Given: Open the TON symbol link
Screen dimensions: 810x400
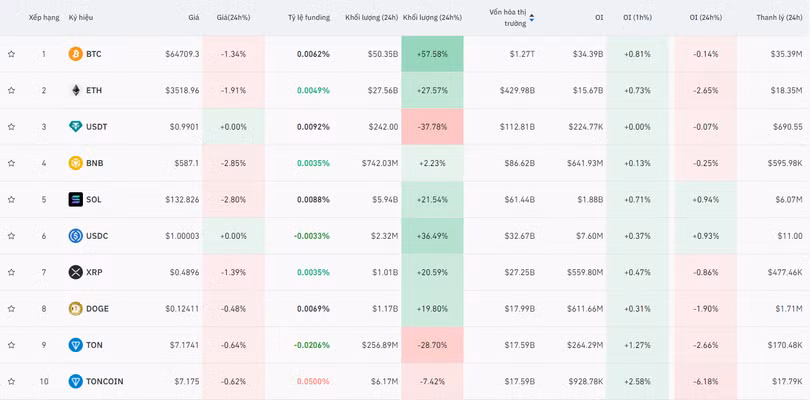Looking at the screenshot, I should point(95,345).
